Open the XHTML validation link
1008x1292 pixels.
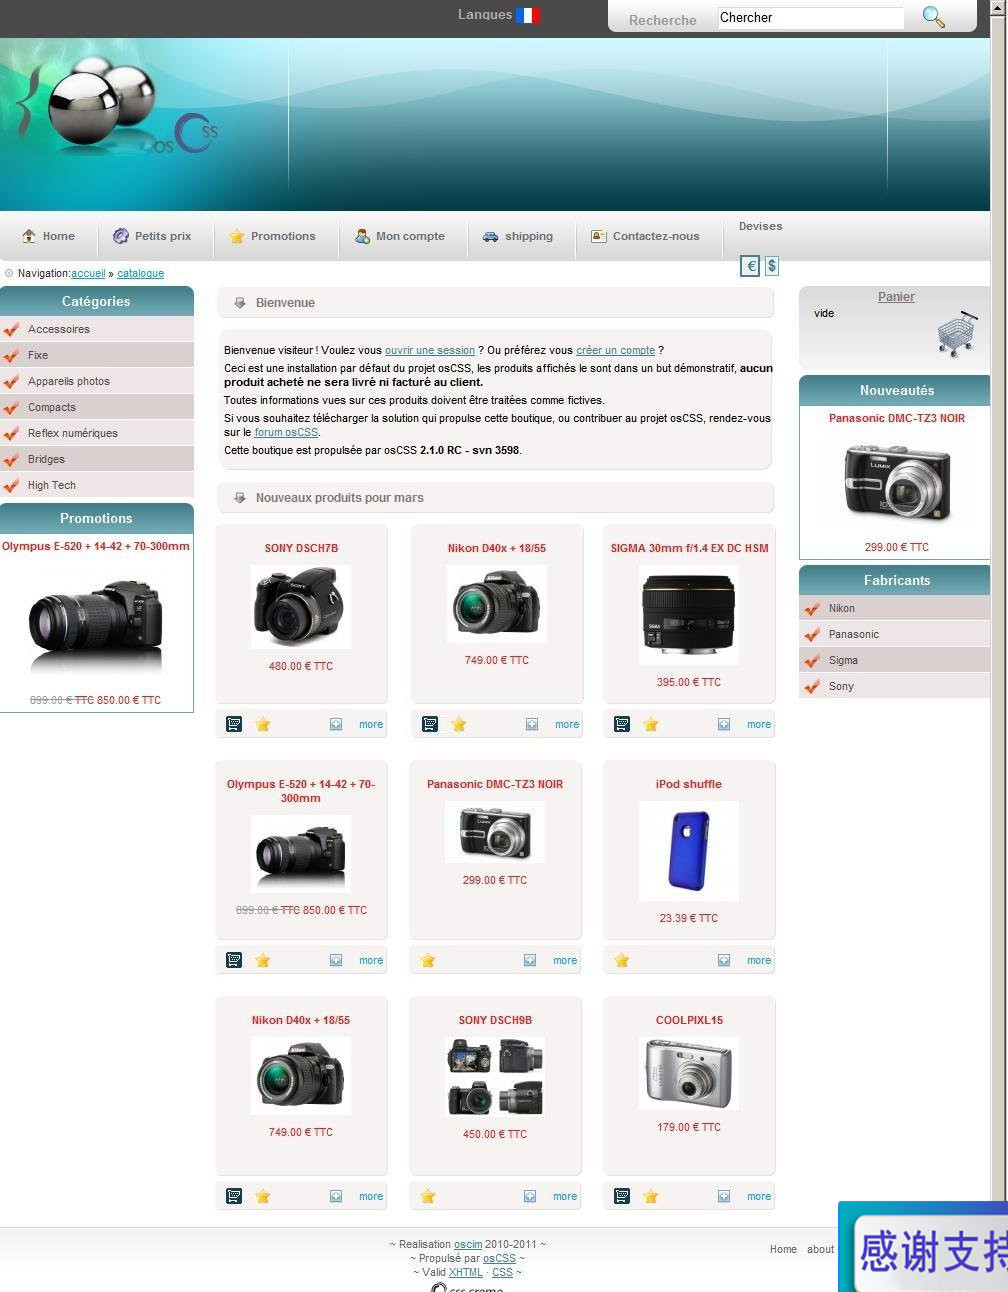tap(466, 1272)
